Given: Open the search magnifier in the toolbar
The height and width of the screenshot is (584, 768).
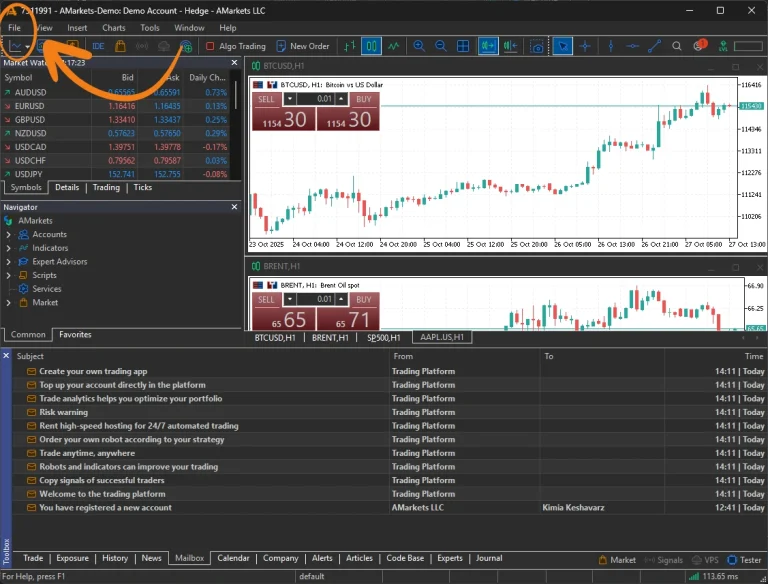Looking at the screenshot, I should [x=676, y=46].
